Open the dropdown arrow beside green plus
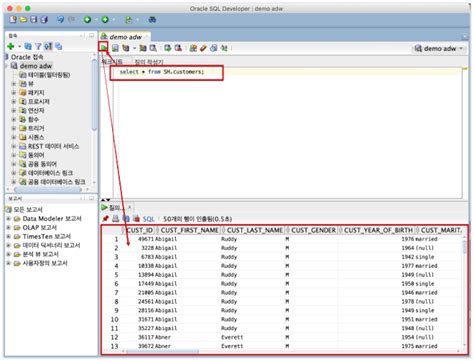The height and width of the screenshot is (361, 474). coord(19,46)
